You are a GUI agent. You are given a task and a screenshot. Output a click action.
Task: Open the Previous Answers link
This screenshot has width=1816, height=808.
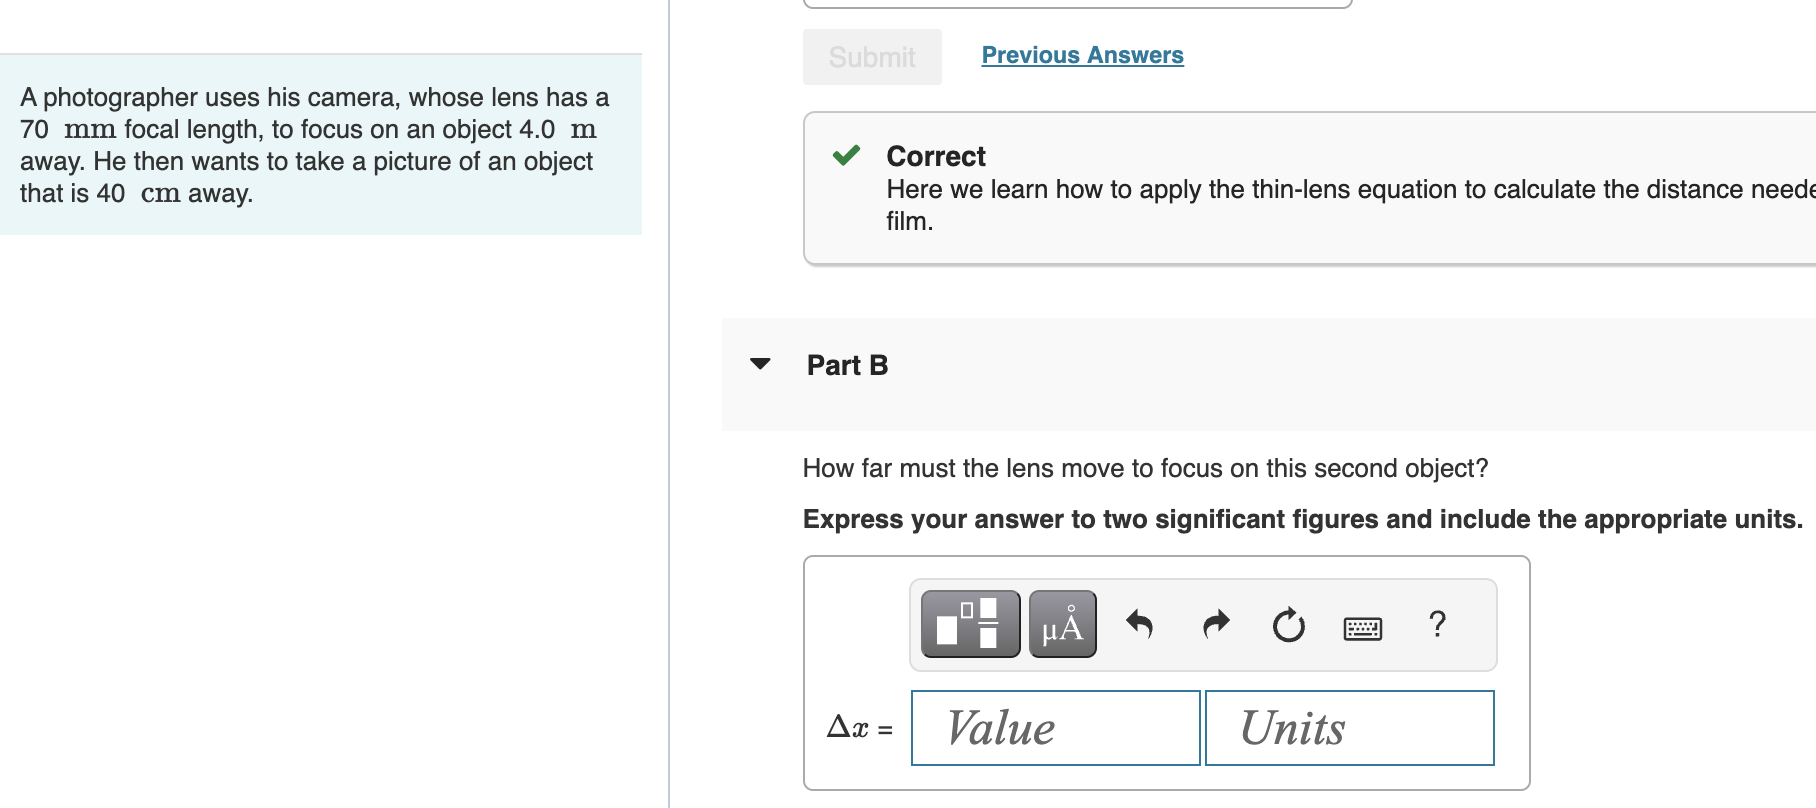tap(1082, 55)
